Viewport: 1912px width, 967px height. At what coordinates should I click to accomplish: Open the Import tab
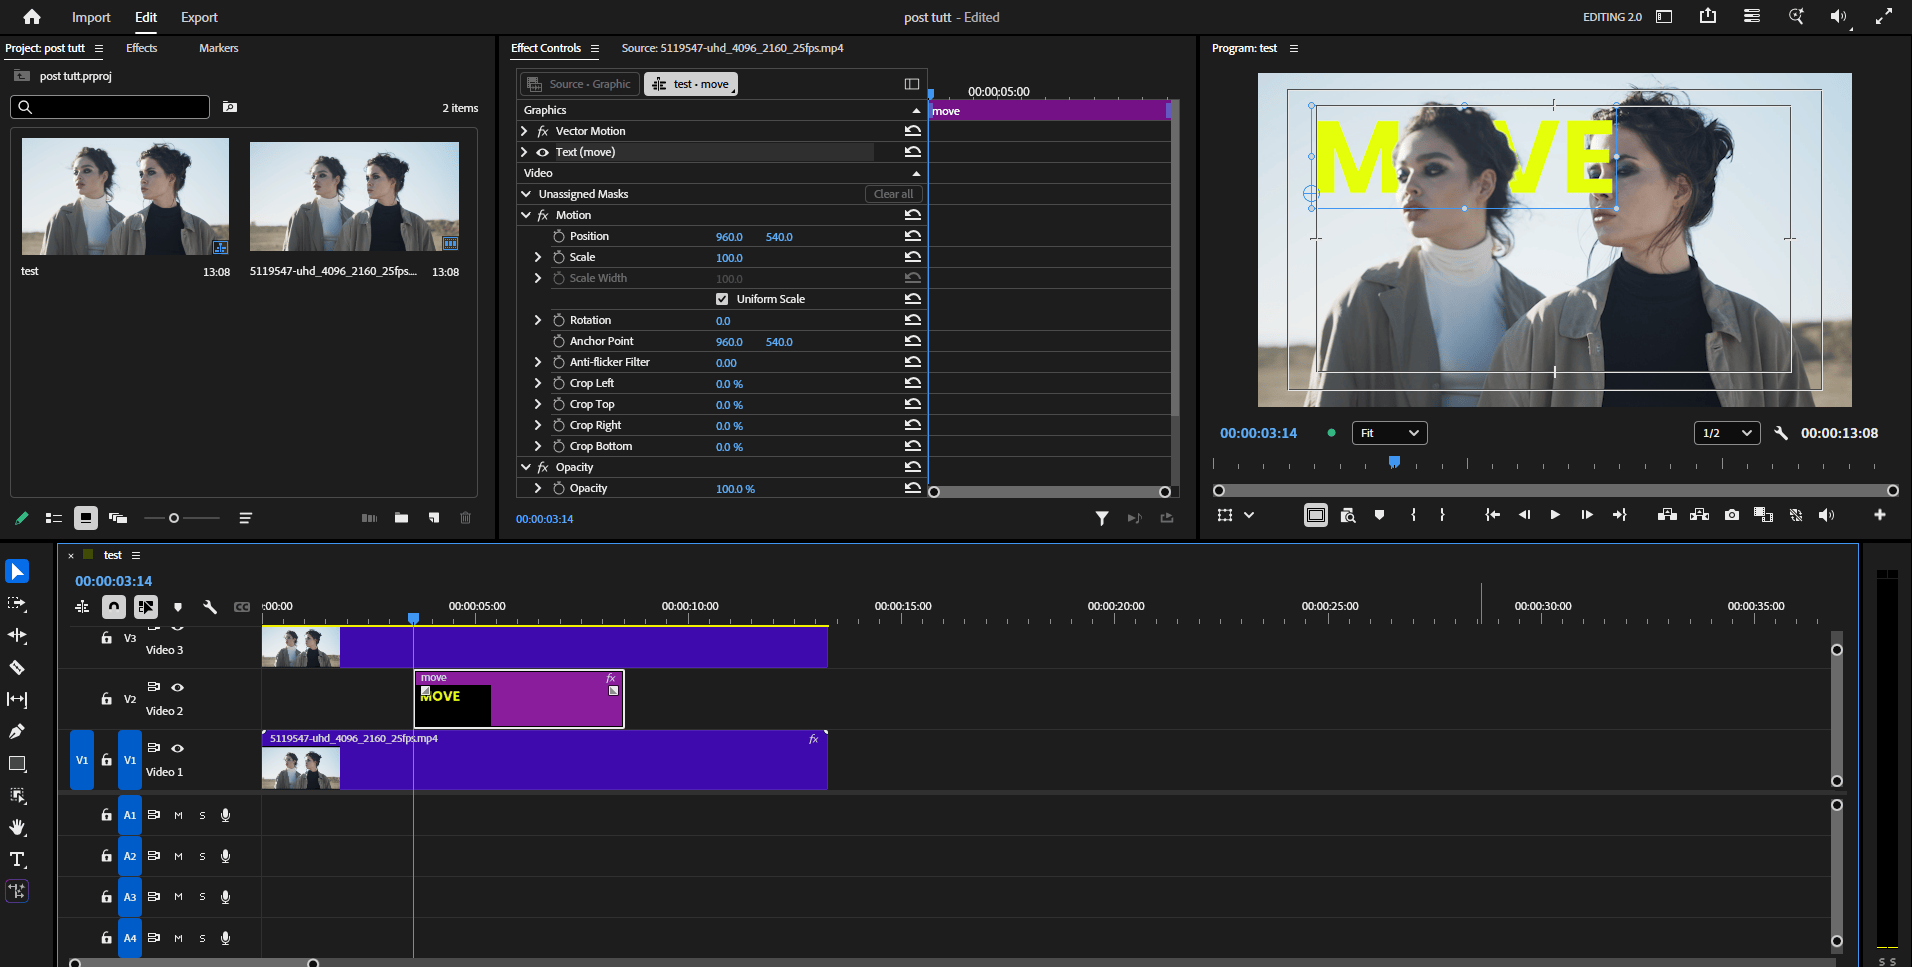(x=91, y=17)
